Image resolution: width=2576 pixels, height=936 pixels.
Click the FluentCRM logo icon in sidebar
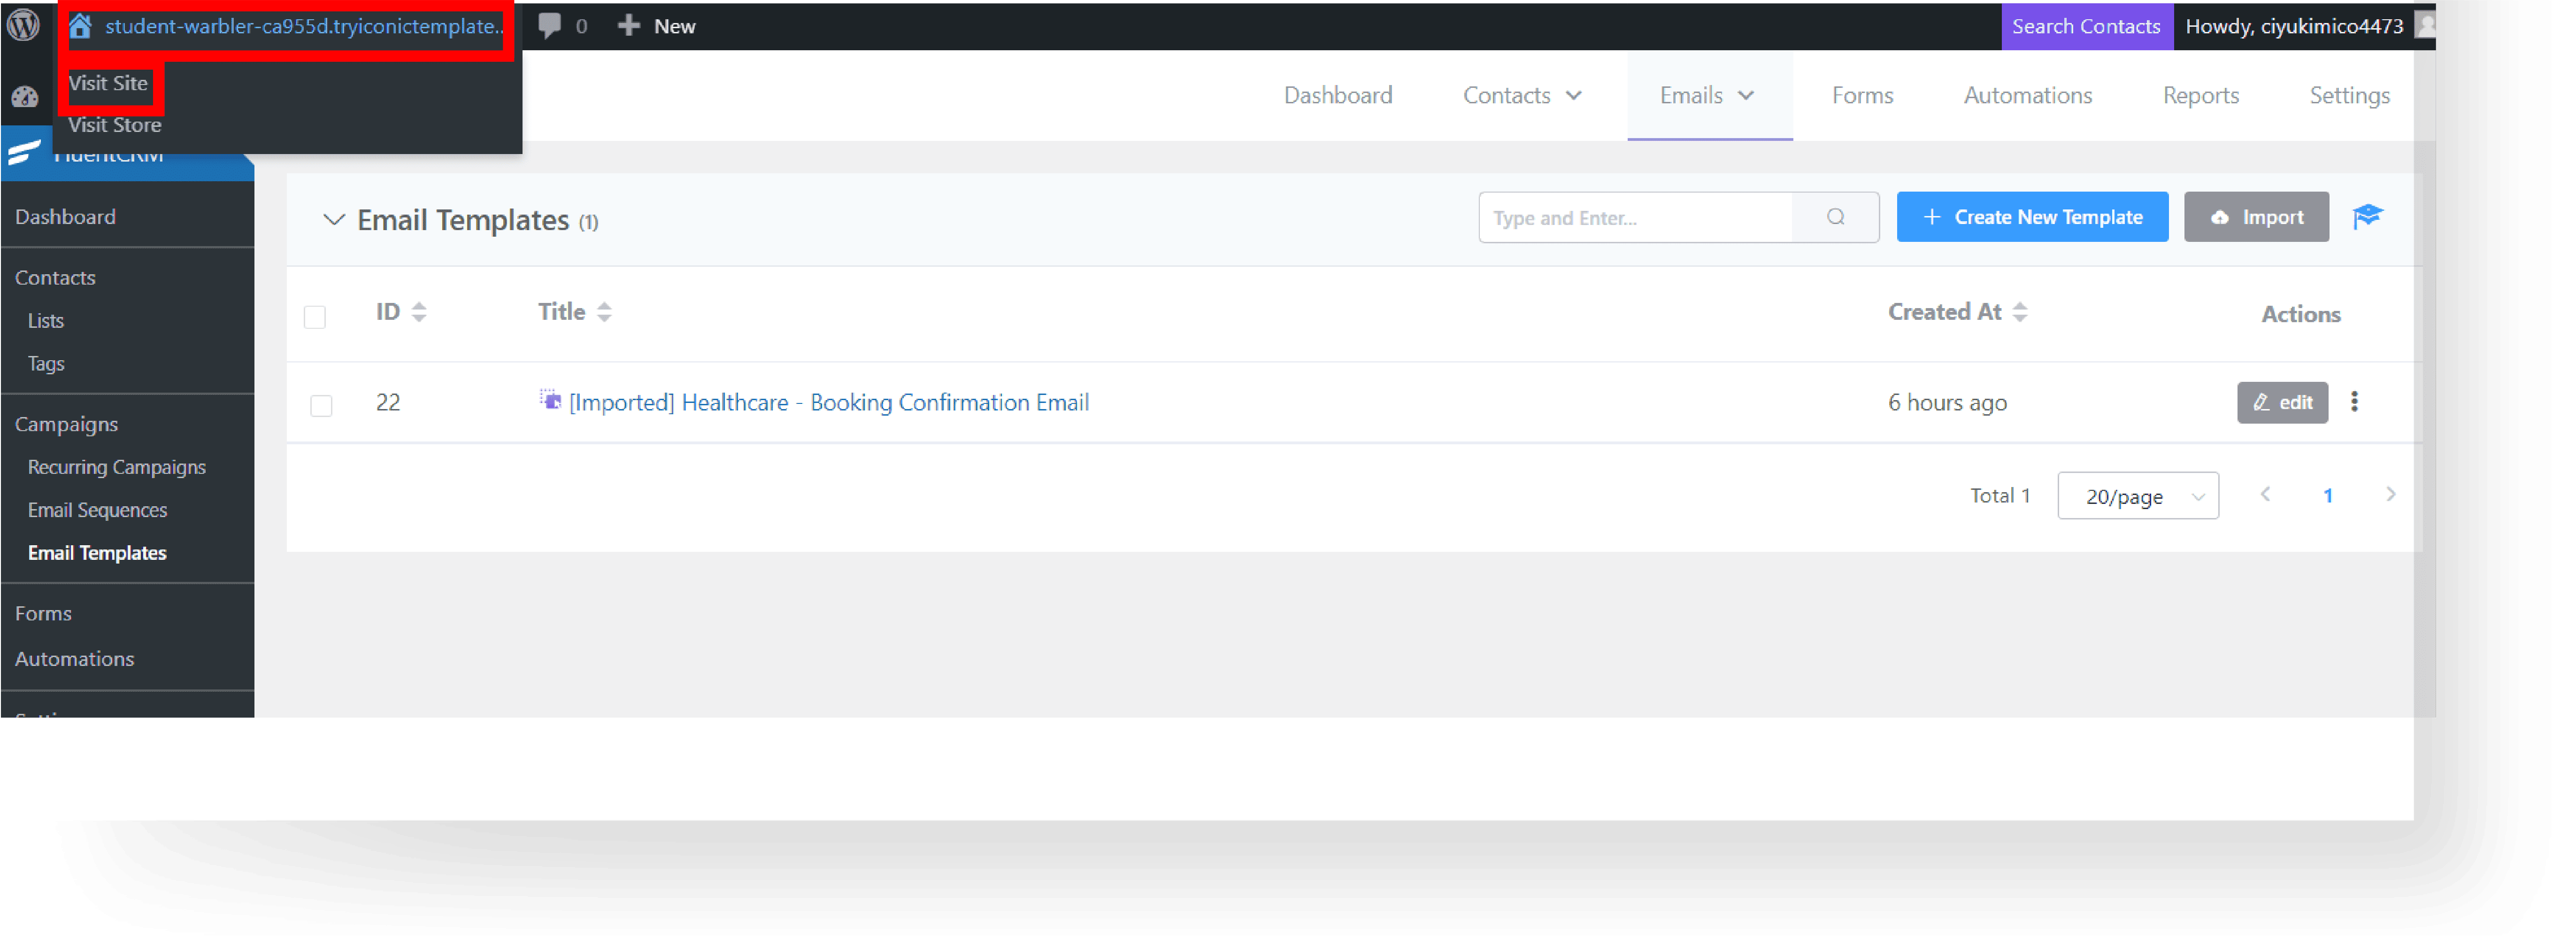(24, 153)
